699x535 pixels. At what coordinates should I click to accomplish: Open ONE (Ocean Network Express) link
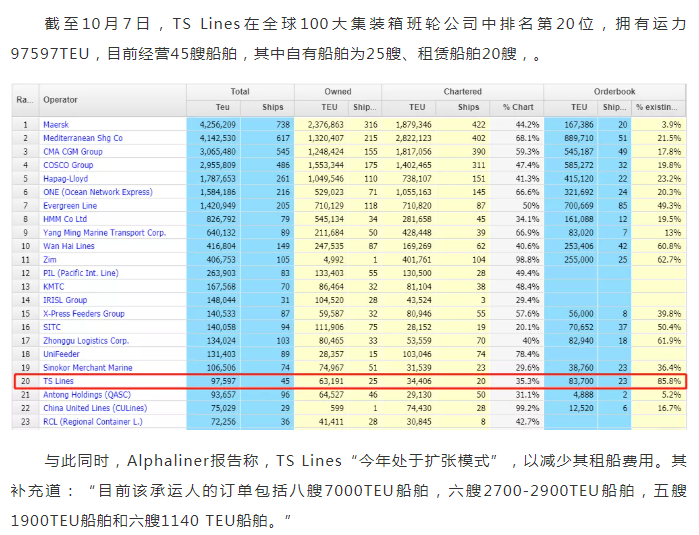coord(98,192)
